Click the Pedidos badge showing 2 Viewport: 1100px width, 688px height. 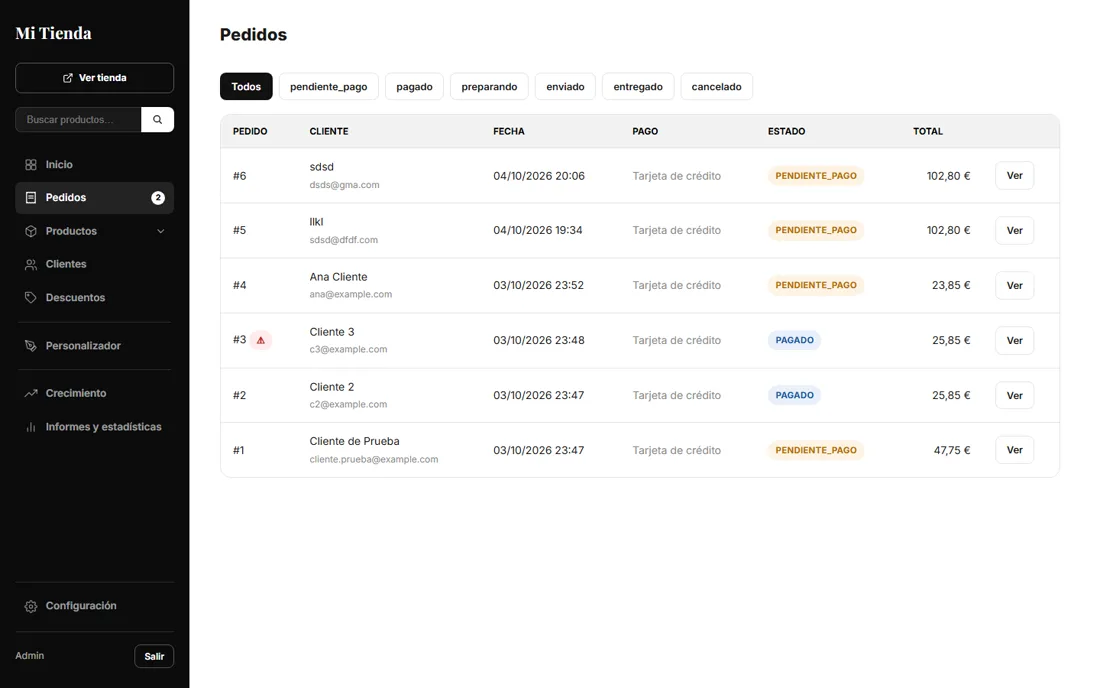click(x=158, y=198)
